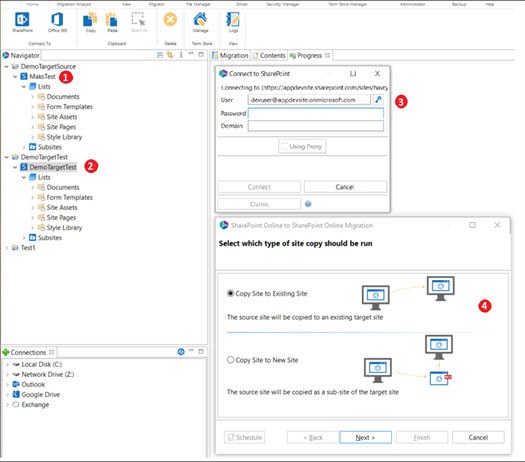Toggle the Using Proxy checkbox
This screenshot has height=462, width=525.
click(x=285, y=146)
